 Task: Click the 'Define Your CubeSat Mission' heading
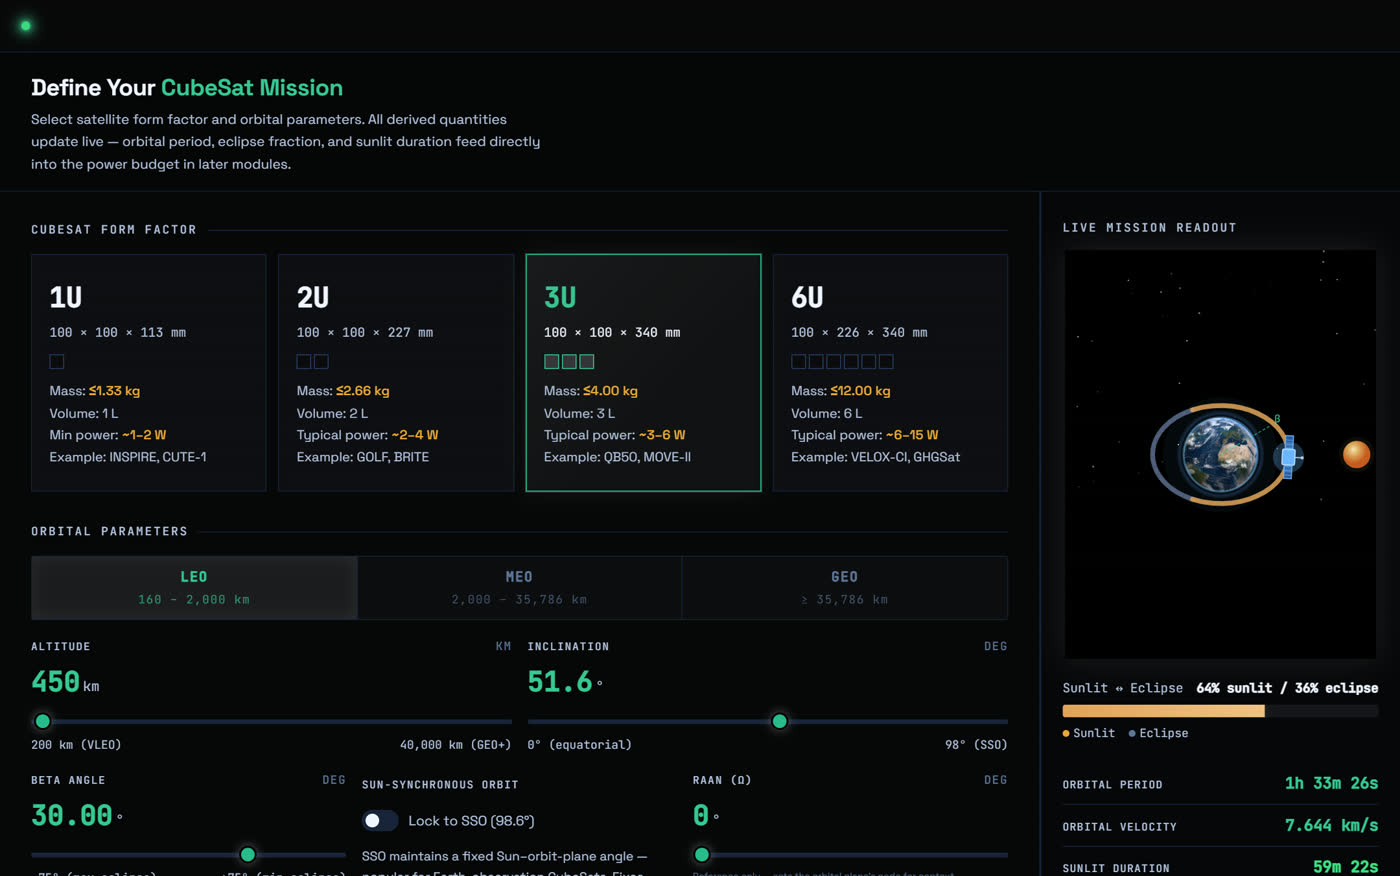point(187,88)
